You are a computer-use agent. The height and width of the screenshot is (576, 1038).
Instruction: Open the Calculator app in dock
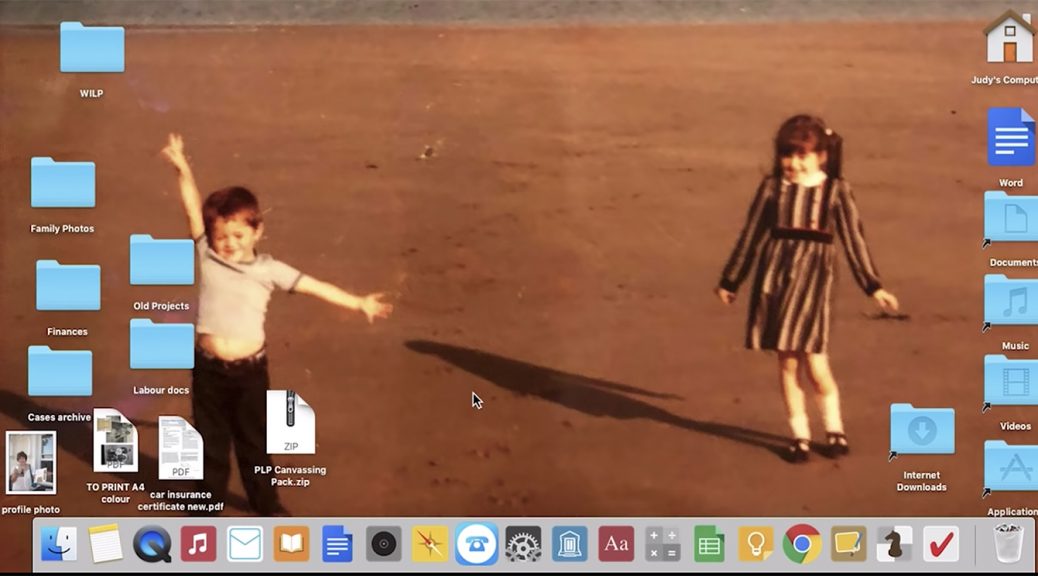coord(662,544)
